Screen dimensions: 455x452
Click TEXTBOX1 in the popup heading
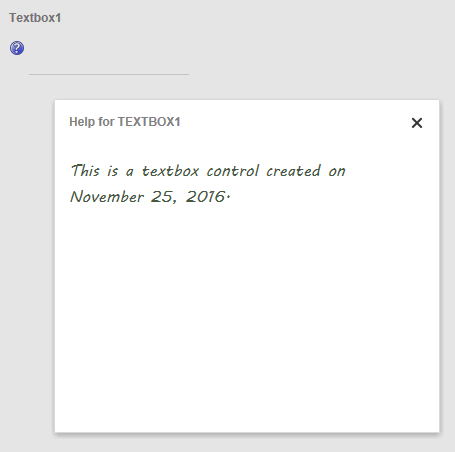149,122
